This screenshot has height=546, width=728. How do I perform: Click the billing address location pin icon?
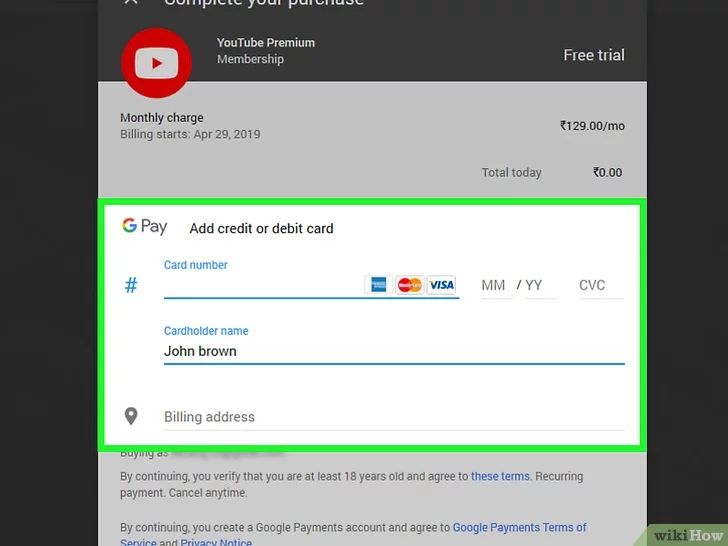click(130, 417)
